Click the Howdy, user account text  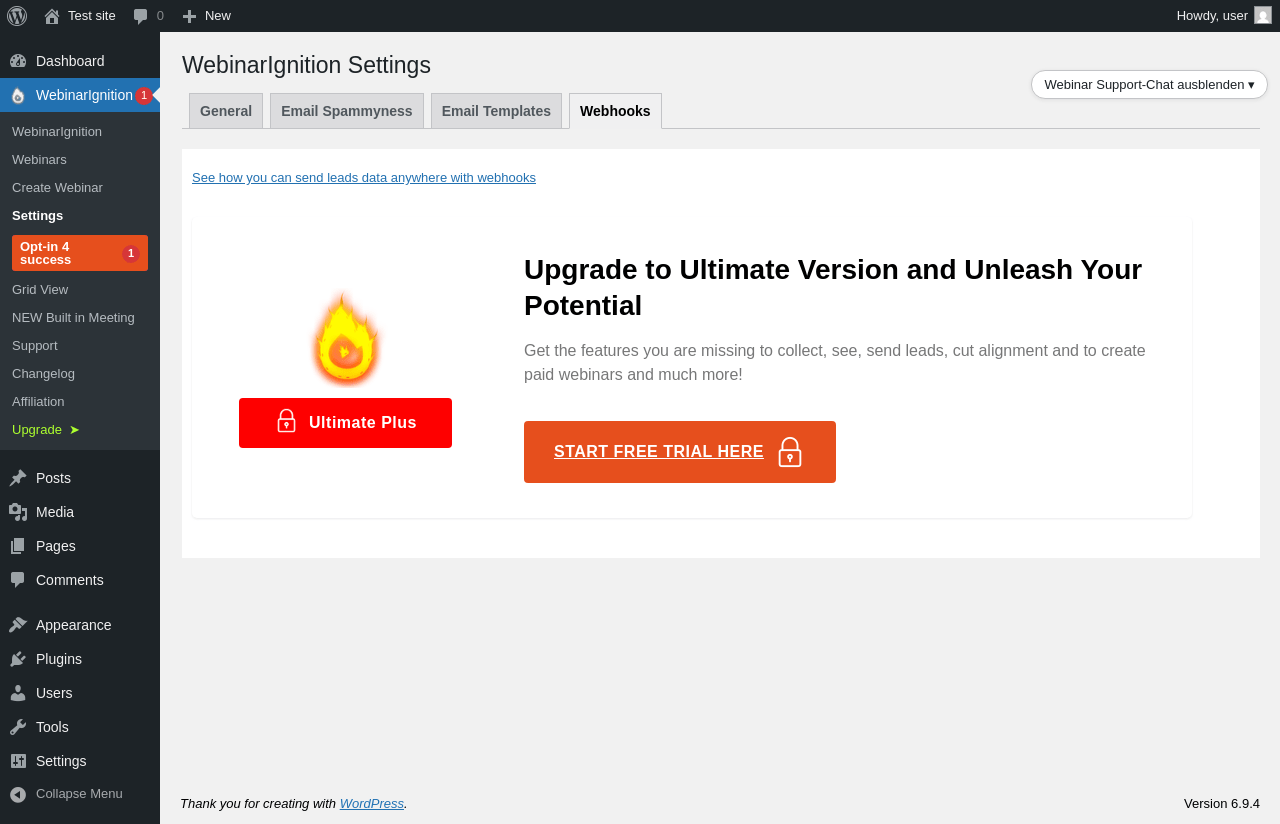point(1212,16)
